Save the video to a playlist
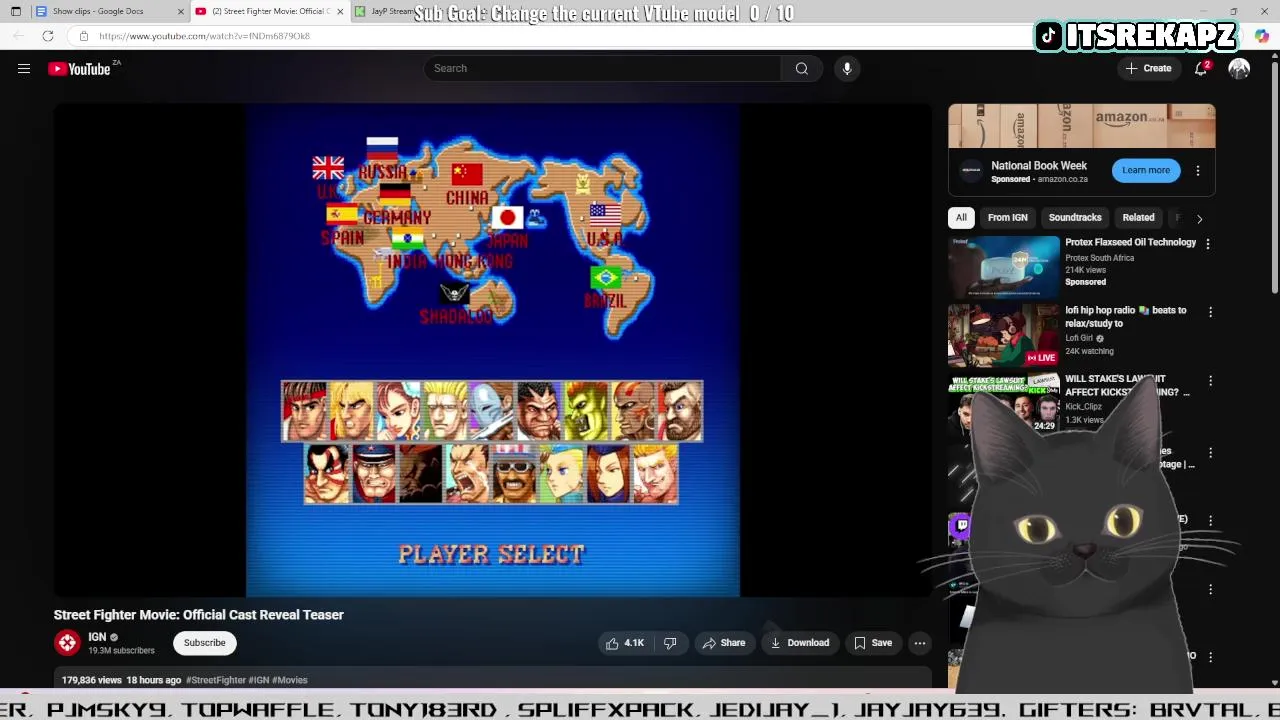Screen dimensions: 1280x720 click(872, 643)
